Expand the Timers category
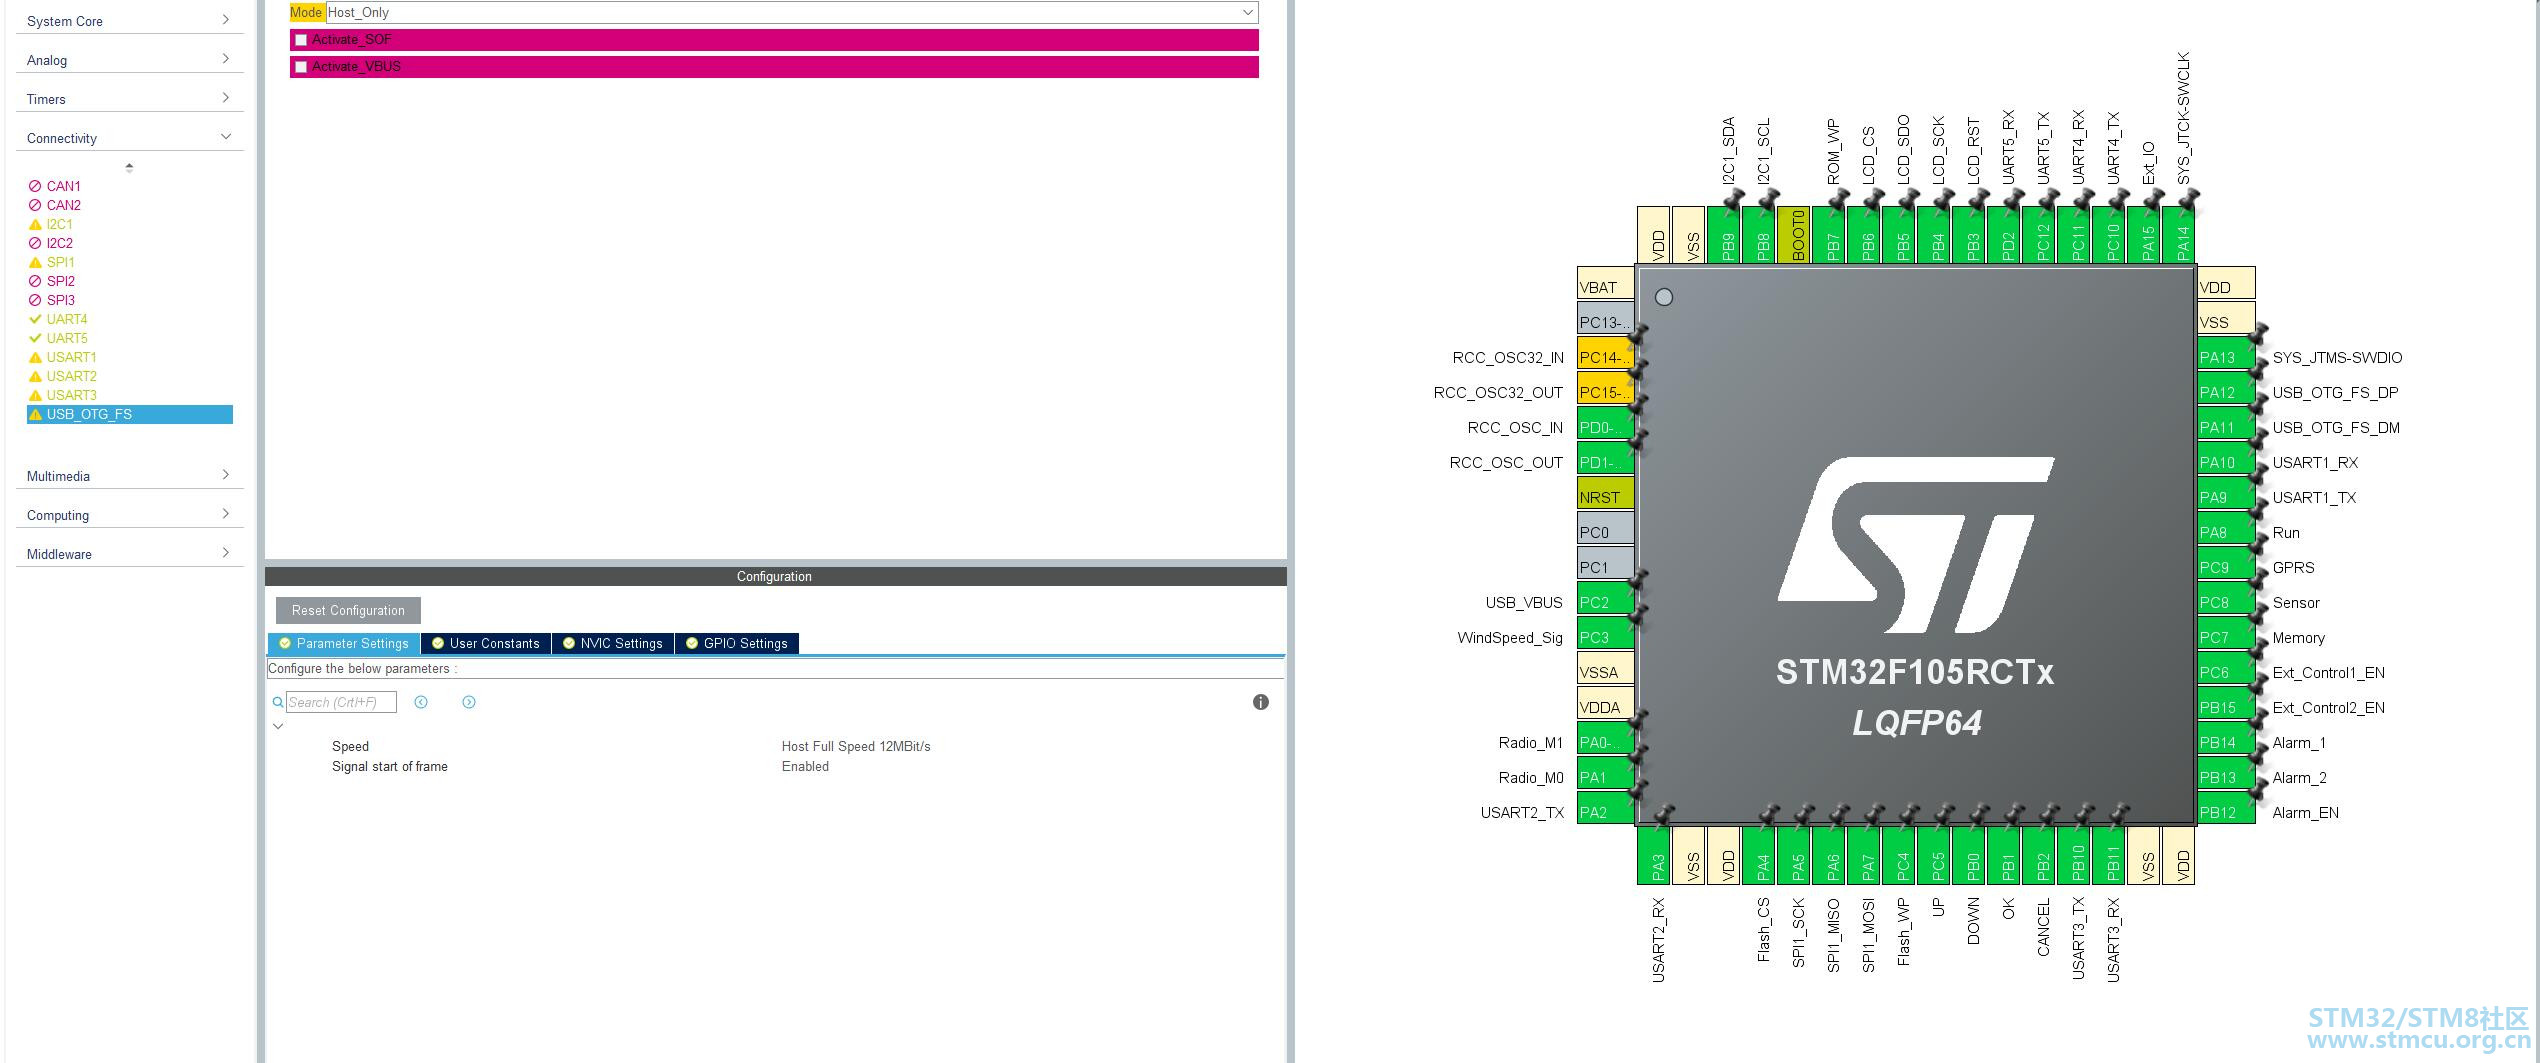 tap(129, 98)
